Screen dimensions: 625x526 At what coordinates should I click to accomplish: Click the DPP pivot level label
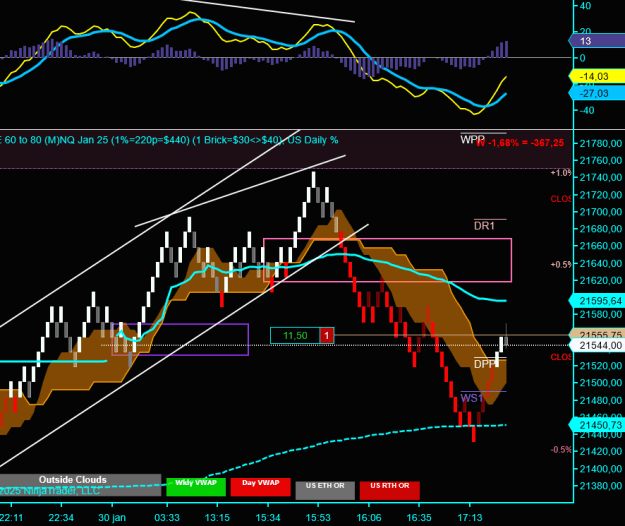point(484,364)
